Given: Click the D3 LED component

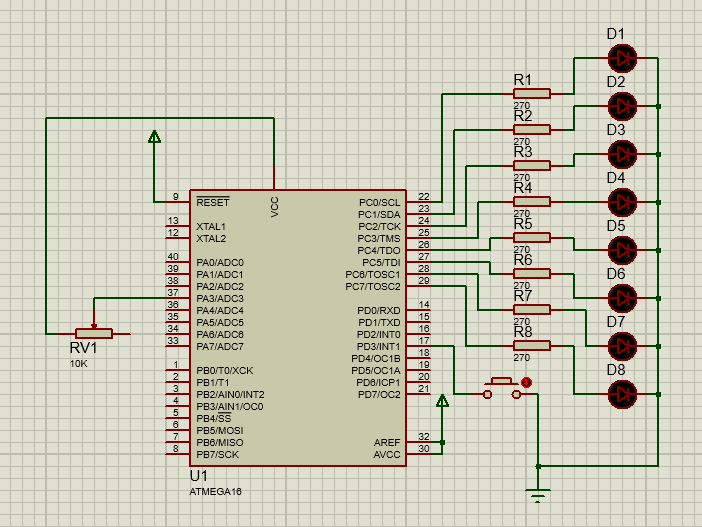Looking at the screenshot, I should tap(622, 154).
